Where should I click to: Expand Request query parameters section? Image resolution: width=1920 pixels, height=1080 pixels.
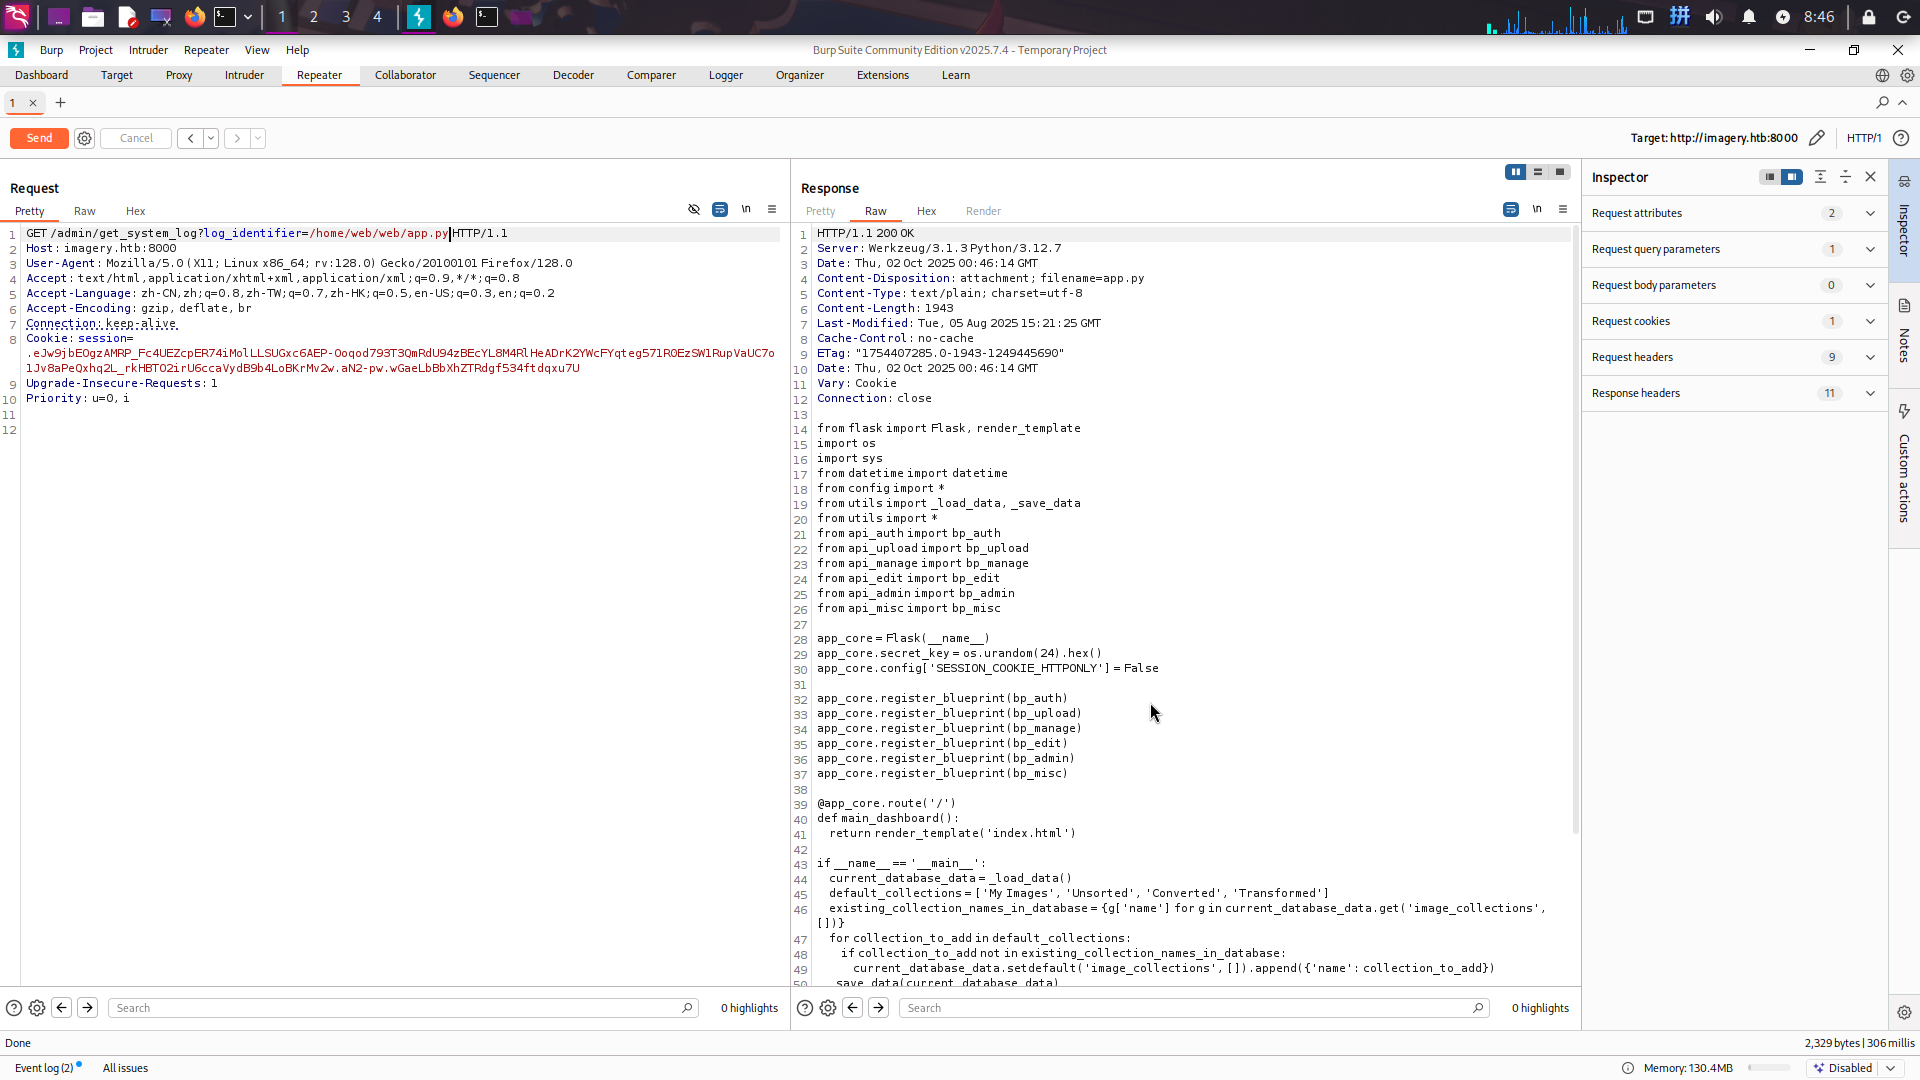[1870, 249]
